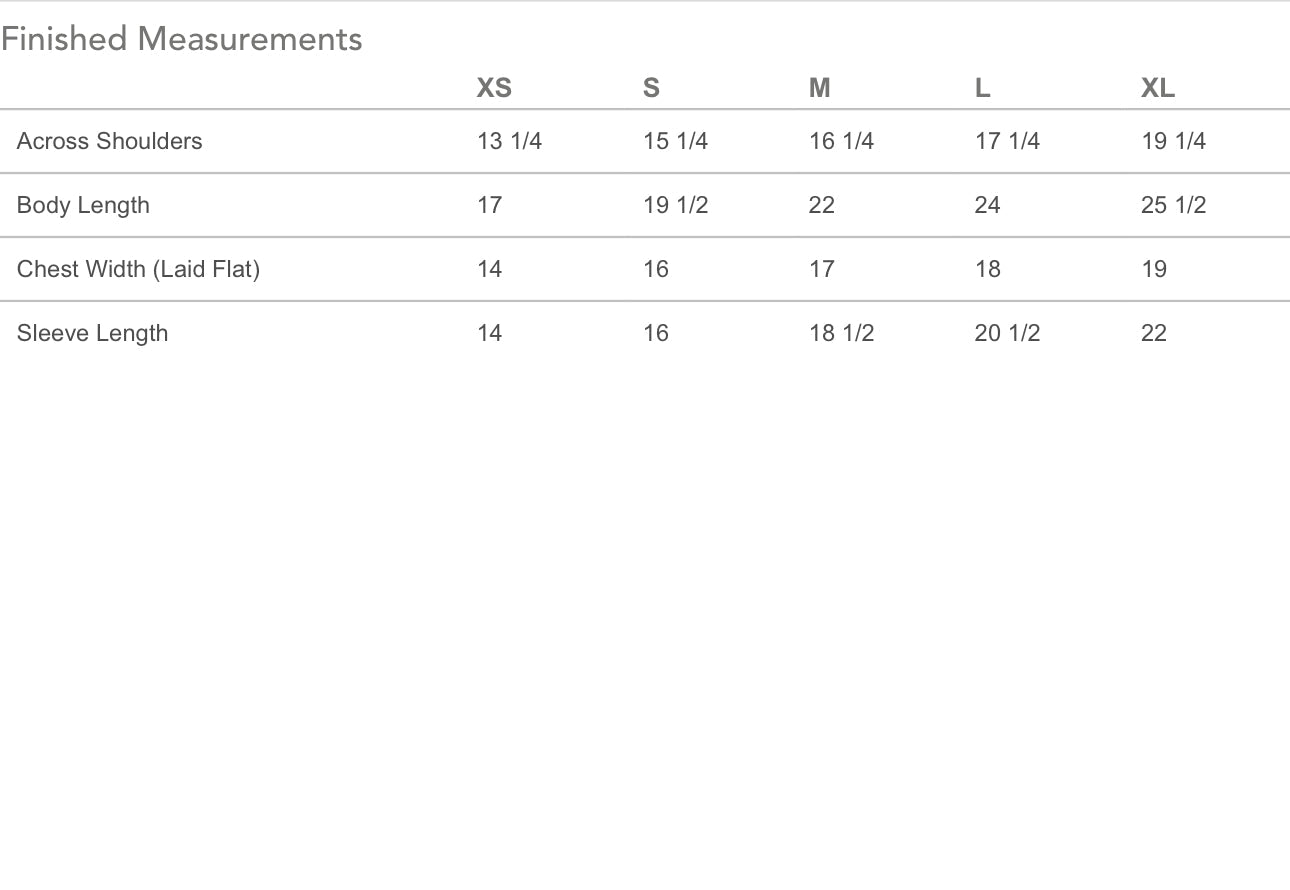Image resolution: width=1290 pixels, height=890 pixels.
Task: Select the 20 1/2 sleeve length value
Action: pos(1007,333)
